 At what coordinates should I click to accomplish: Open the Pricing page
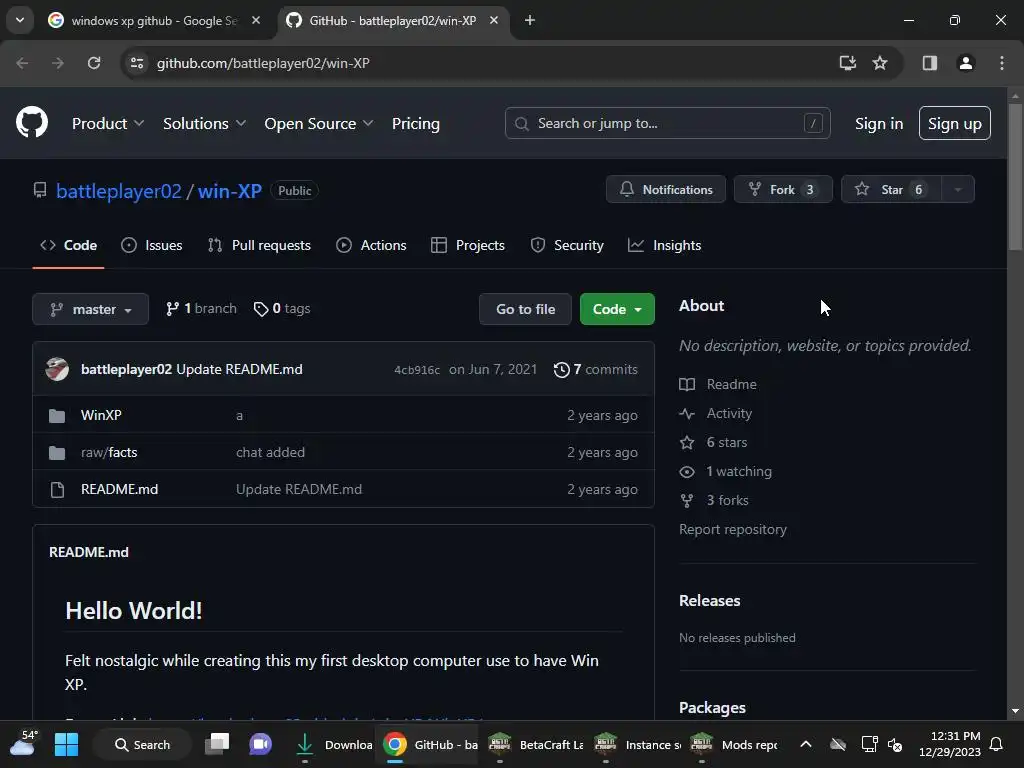[x=415, y=123]
